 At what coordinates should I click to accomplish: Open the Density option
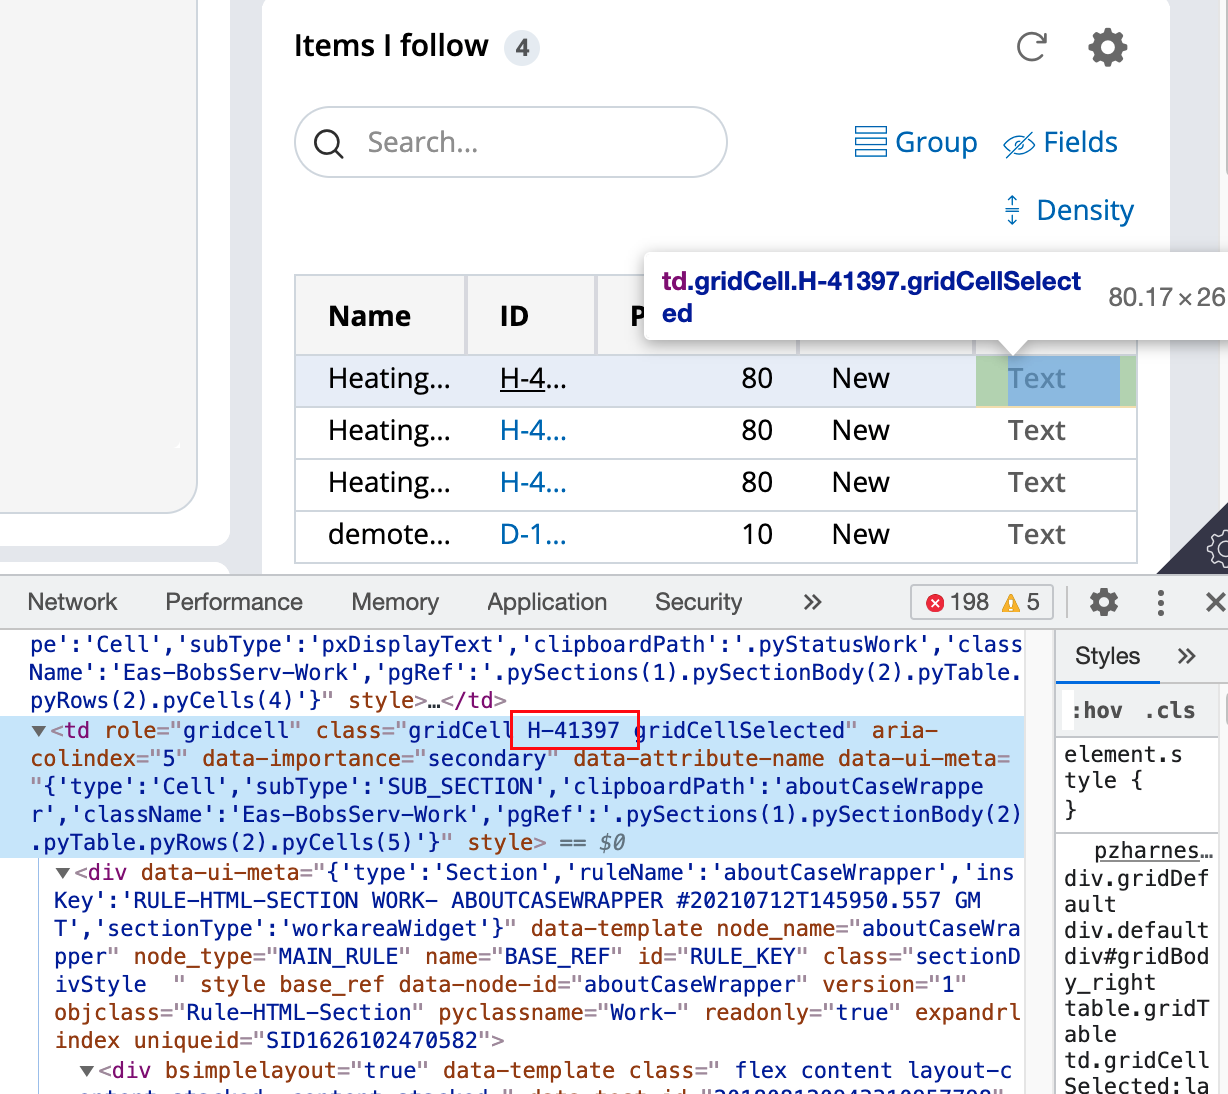point(1066,210)
